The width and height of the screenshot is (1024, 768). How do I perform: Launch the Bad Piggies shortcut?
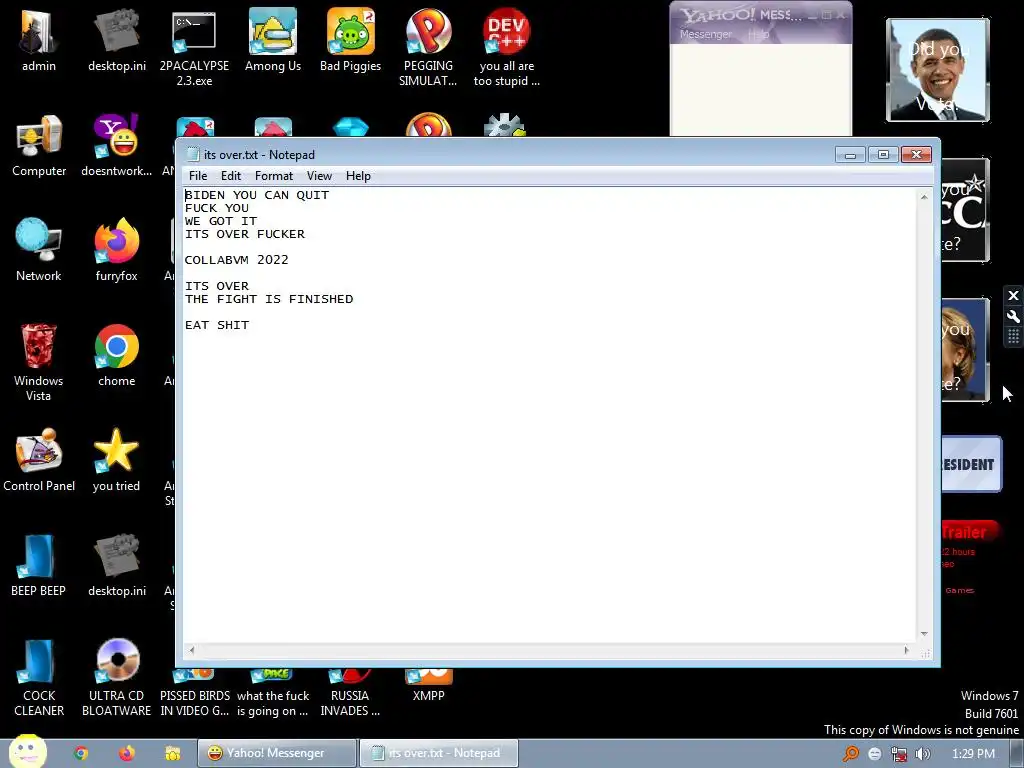351,40
